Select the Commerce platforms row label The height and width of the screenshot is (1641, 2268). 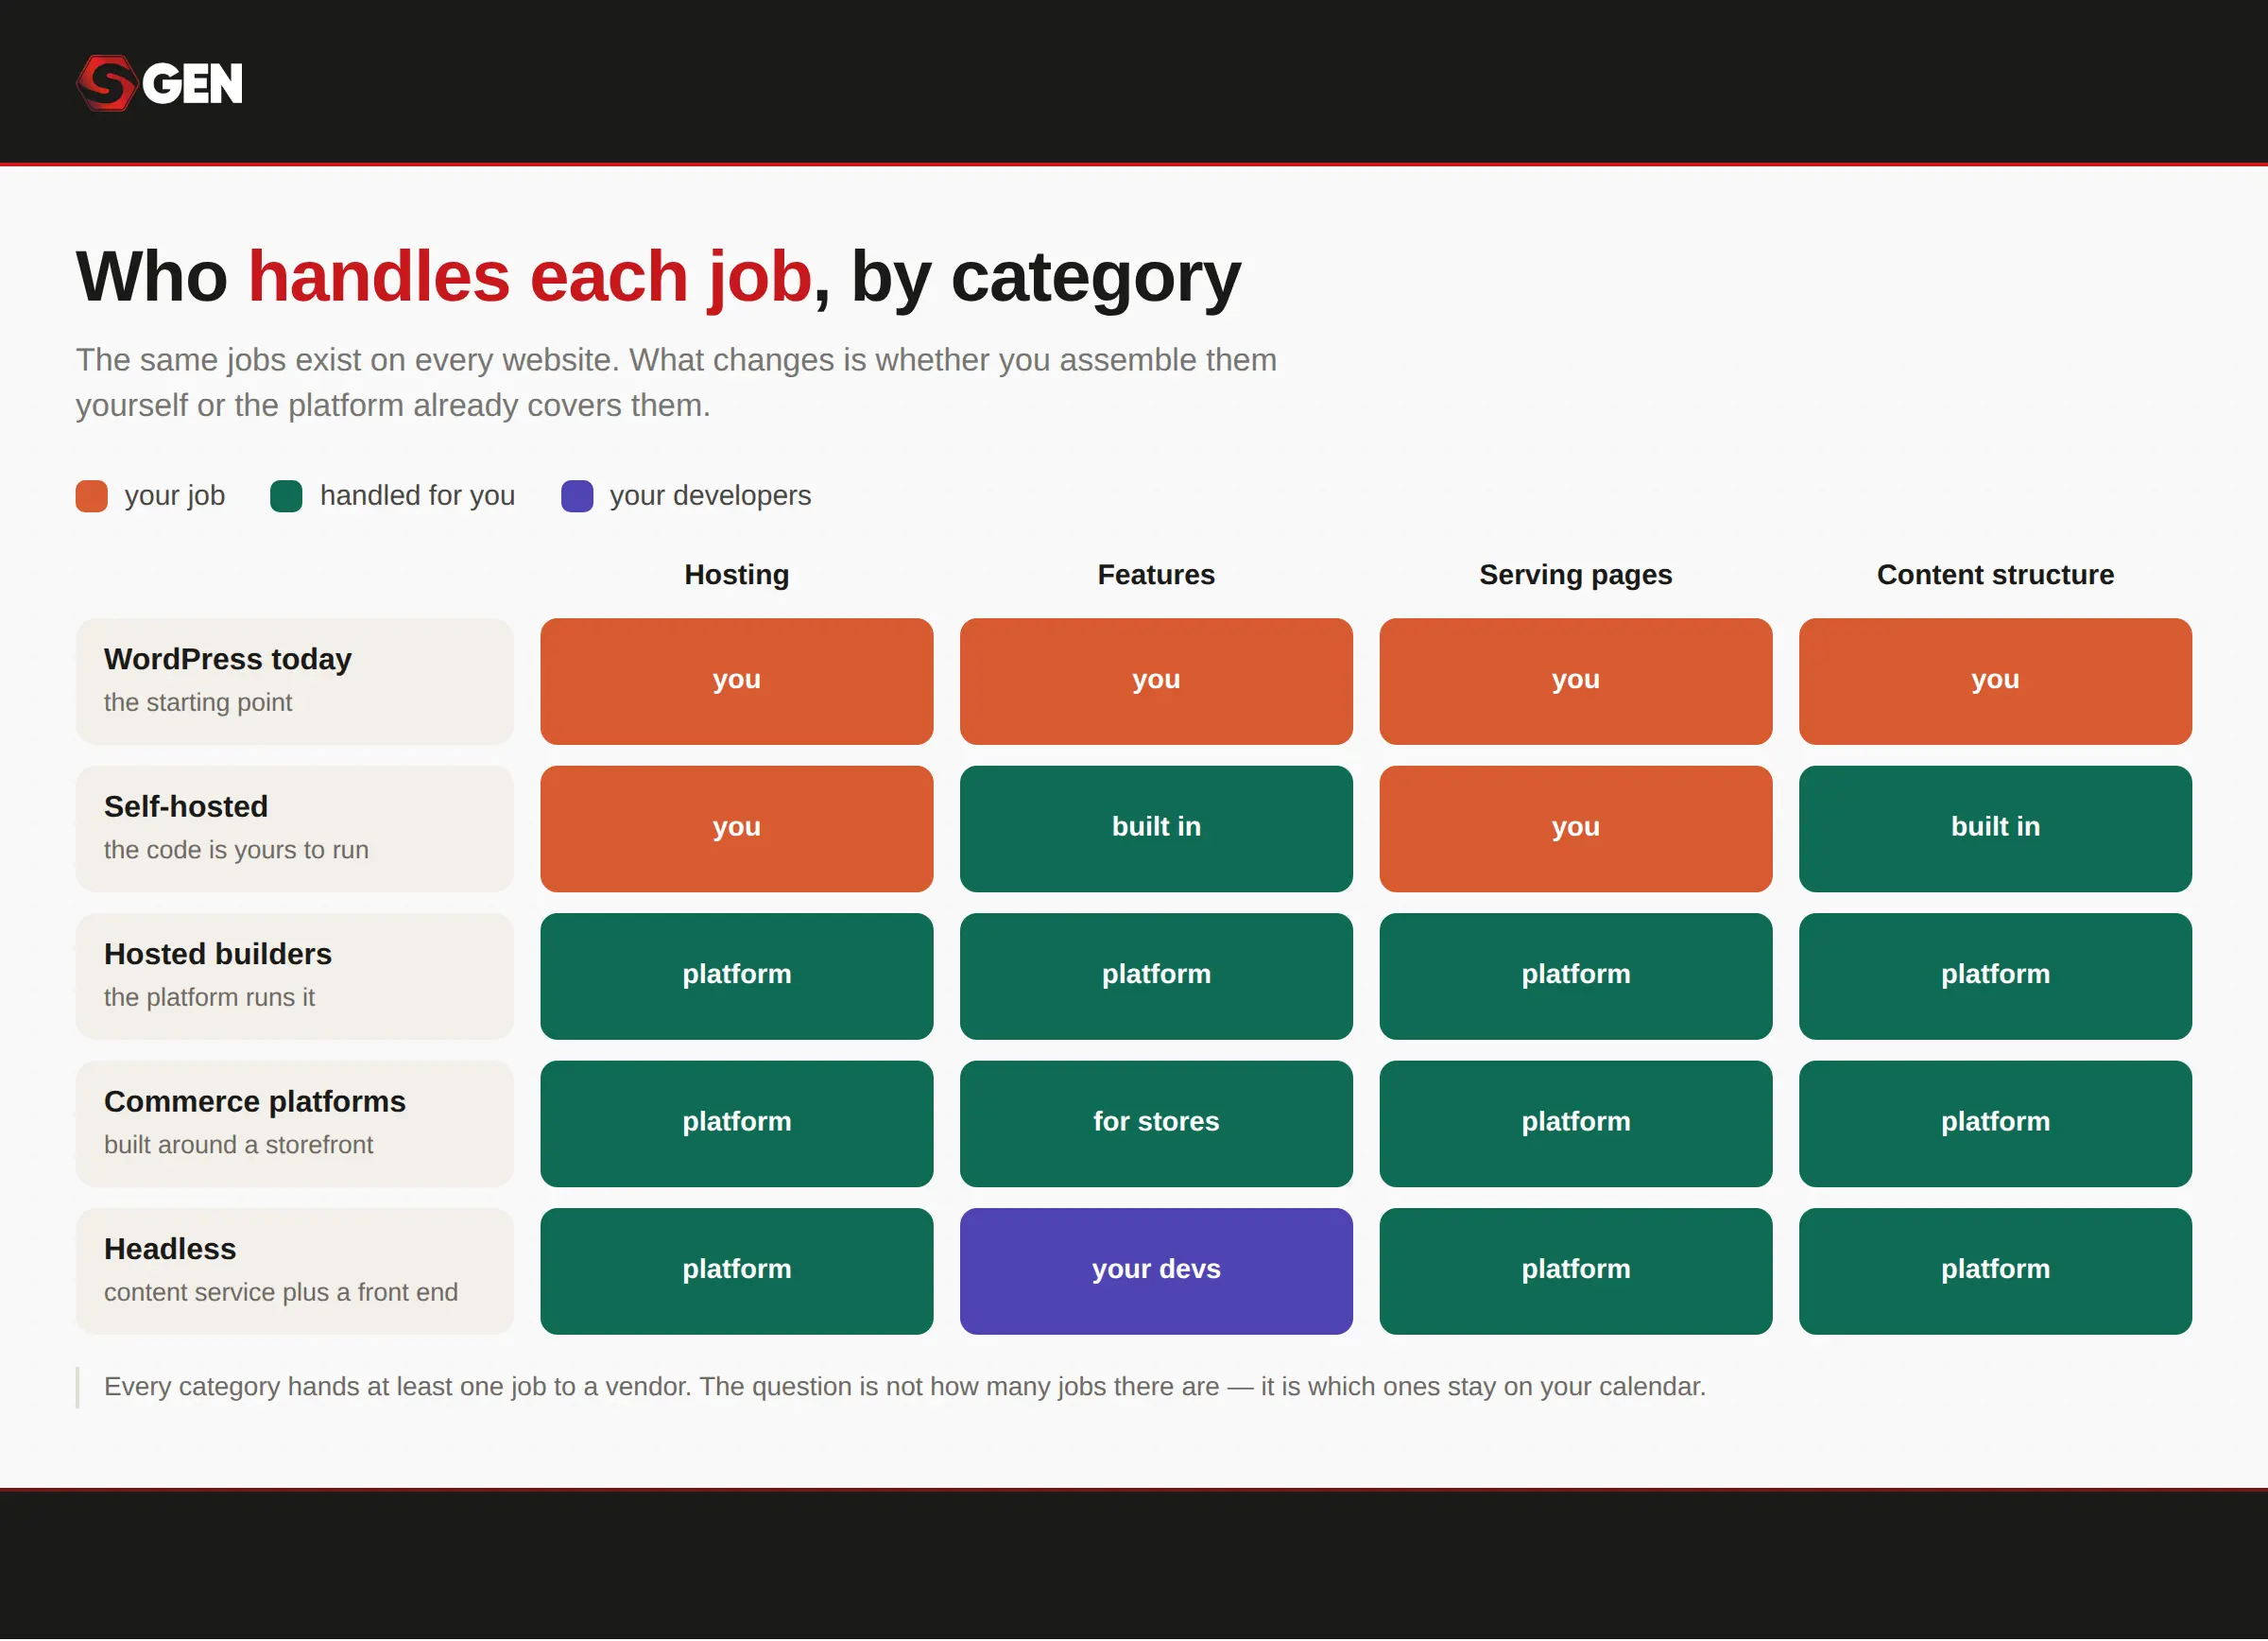pyautogui.click(x=295, y=1124)
